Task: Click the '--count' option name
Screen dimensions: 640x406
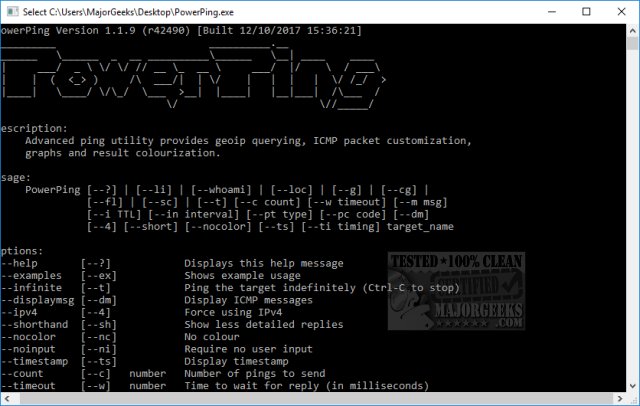Action: (22, 373)
